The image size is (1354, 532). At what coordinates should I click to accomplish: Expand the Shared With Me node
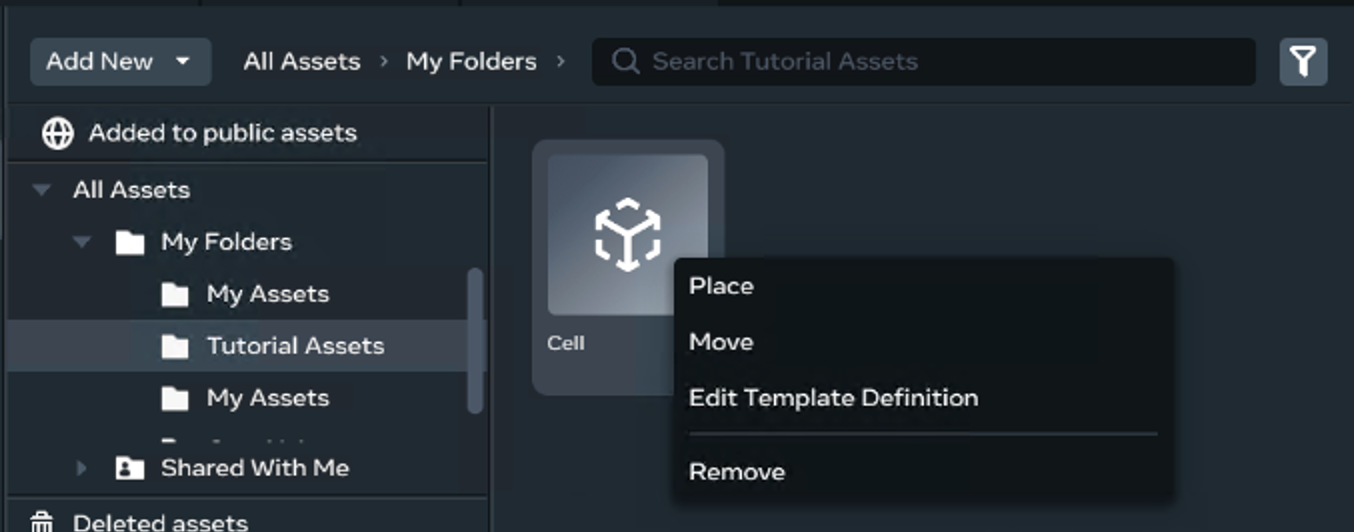(83, 467)
